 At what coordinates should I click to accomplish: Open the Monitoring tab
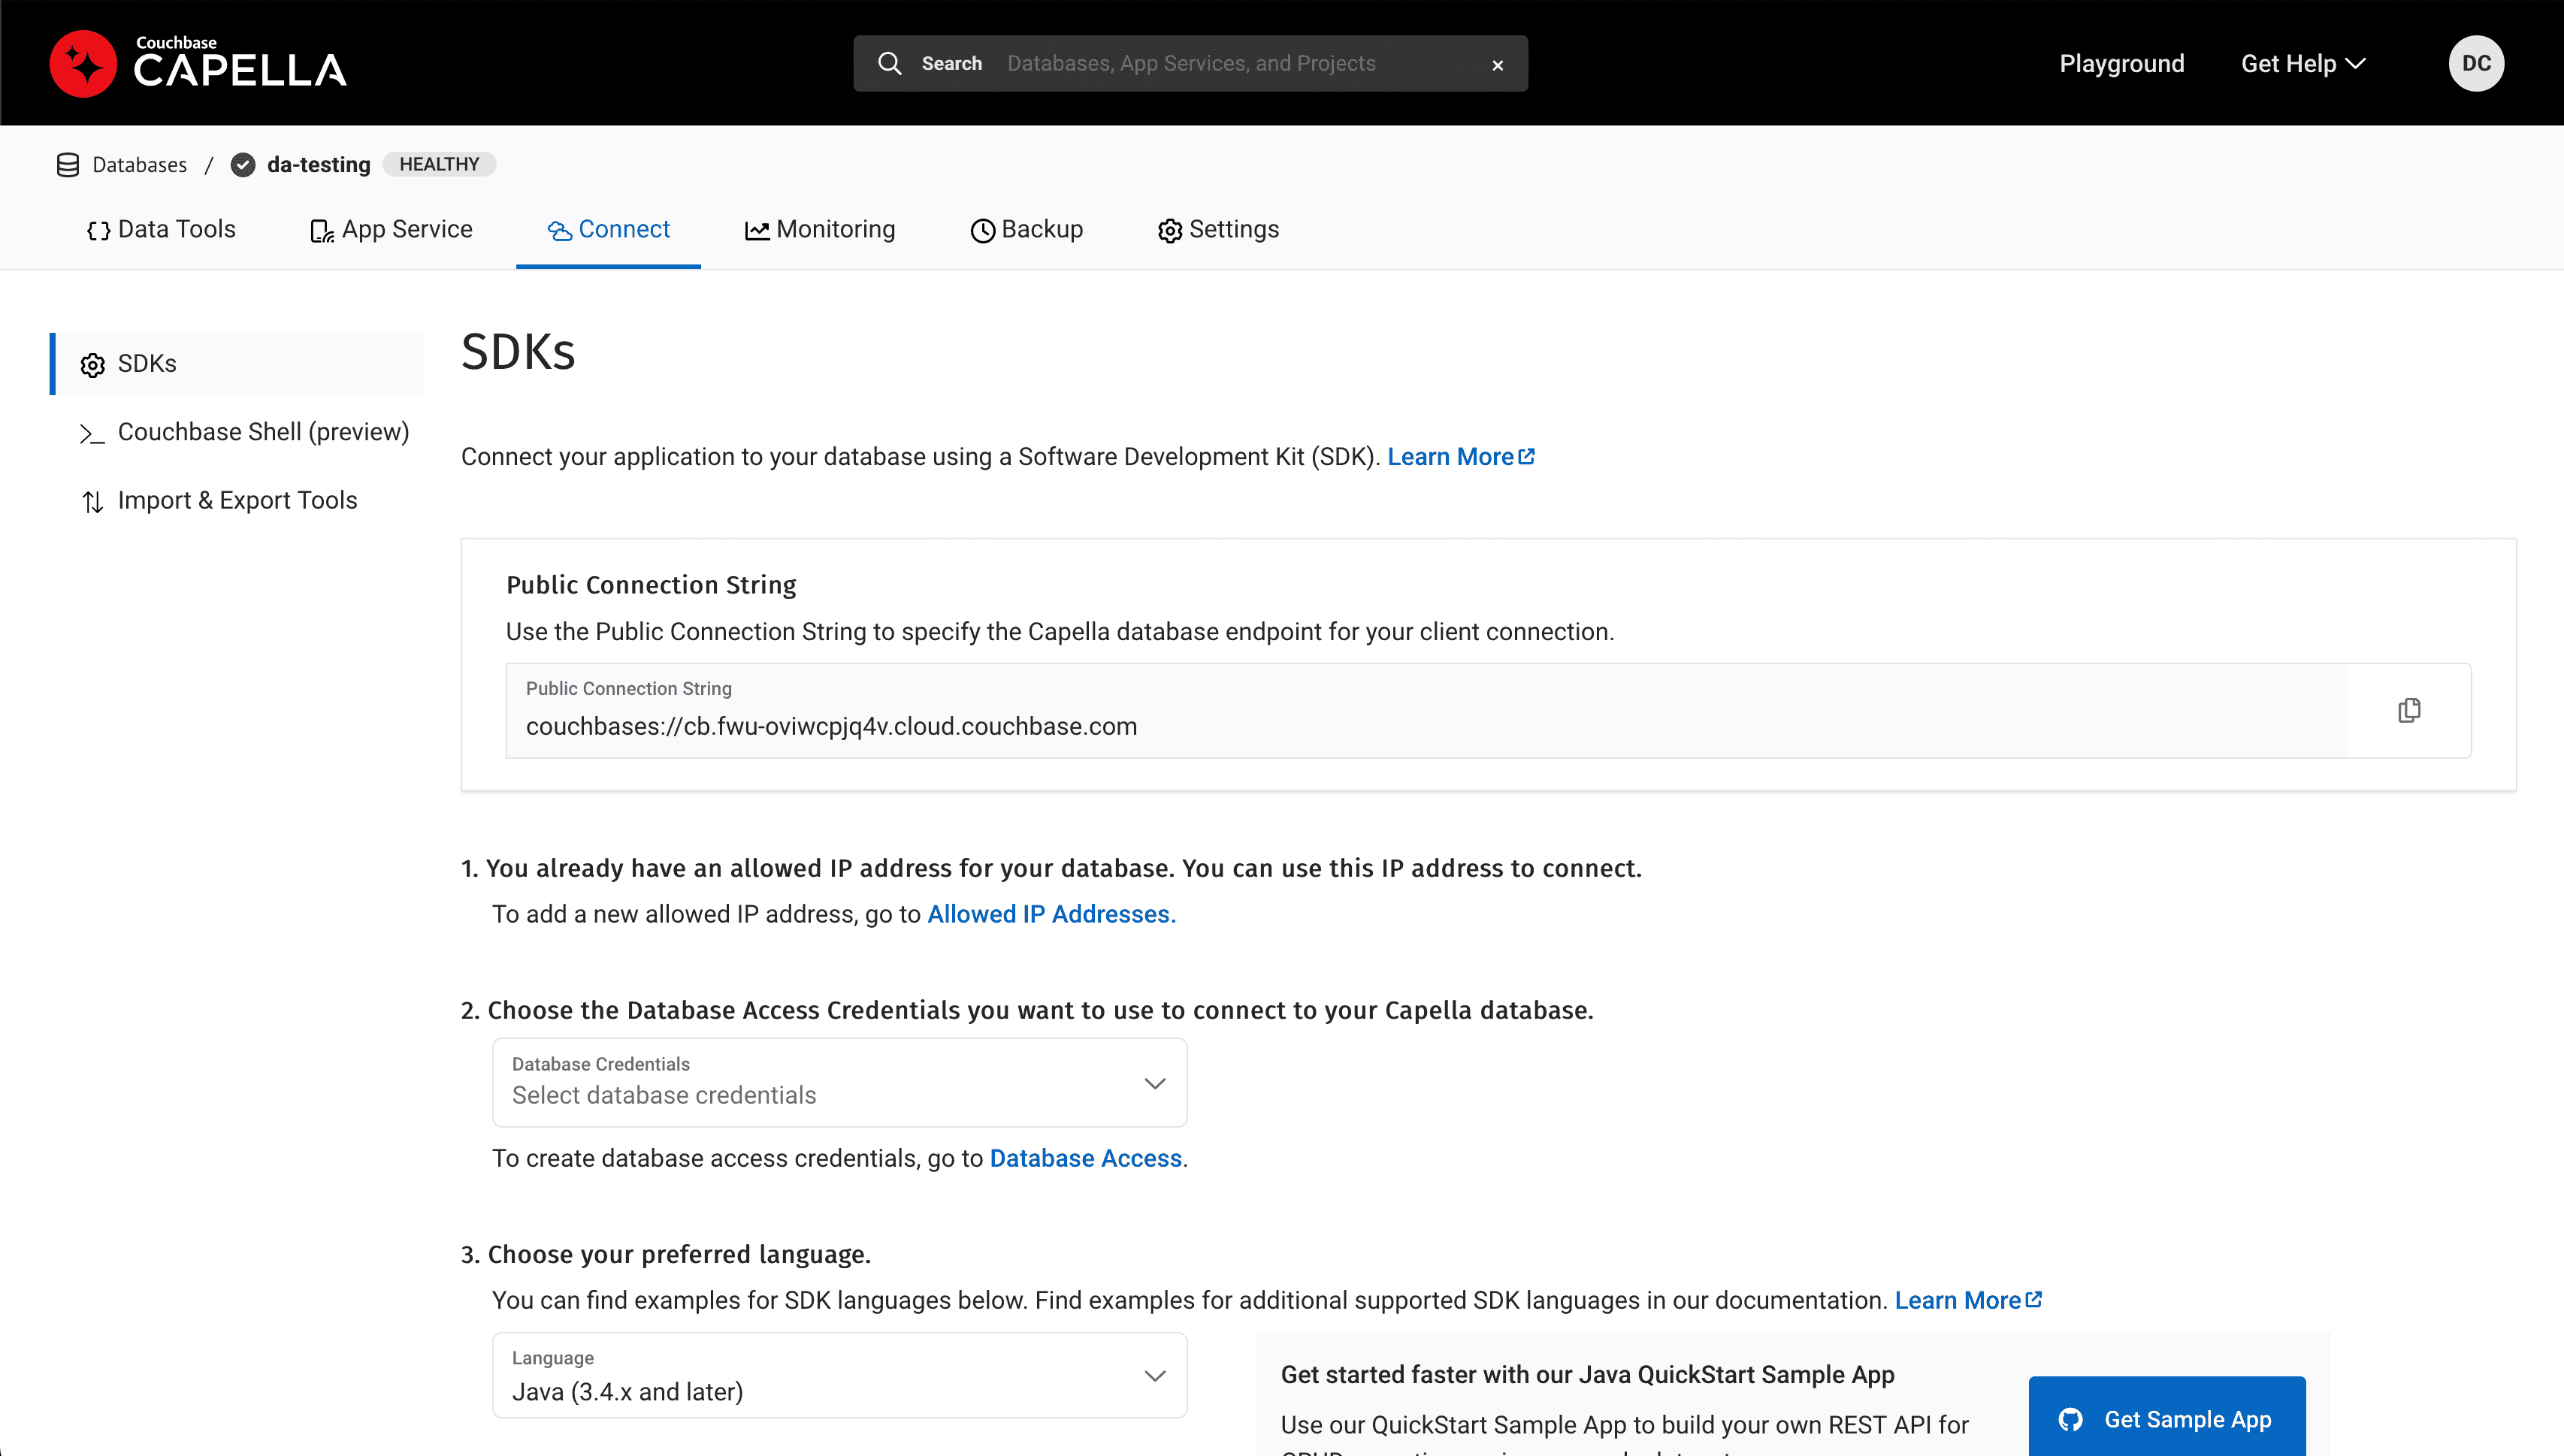tap(819, 230)
